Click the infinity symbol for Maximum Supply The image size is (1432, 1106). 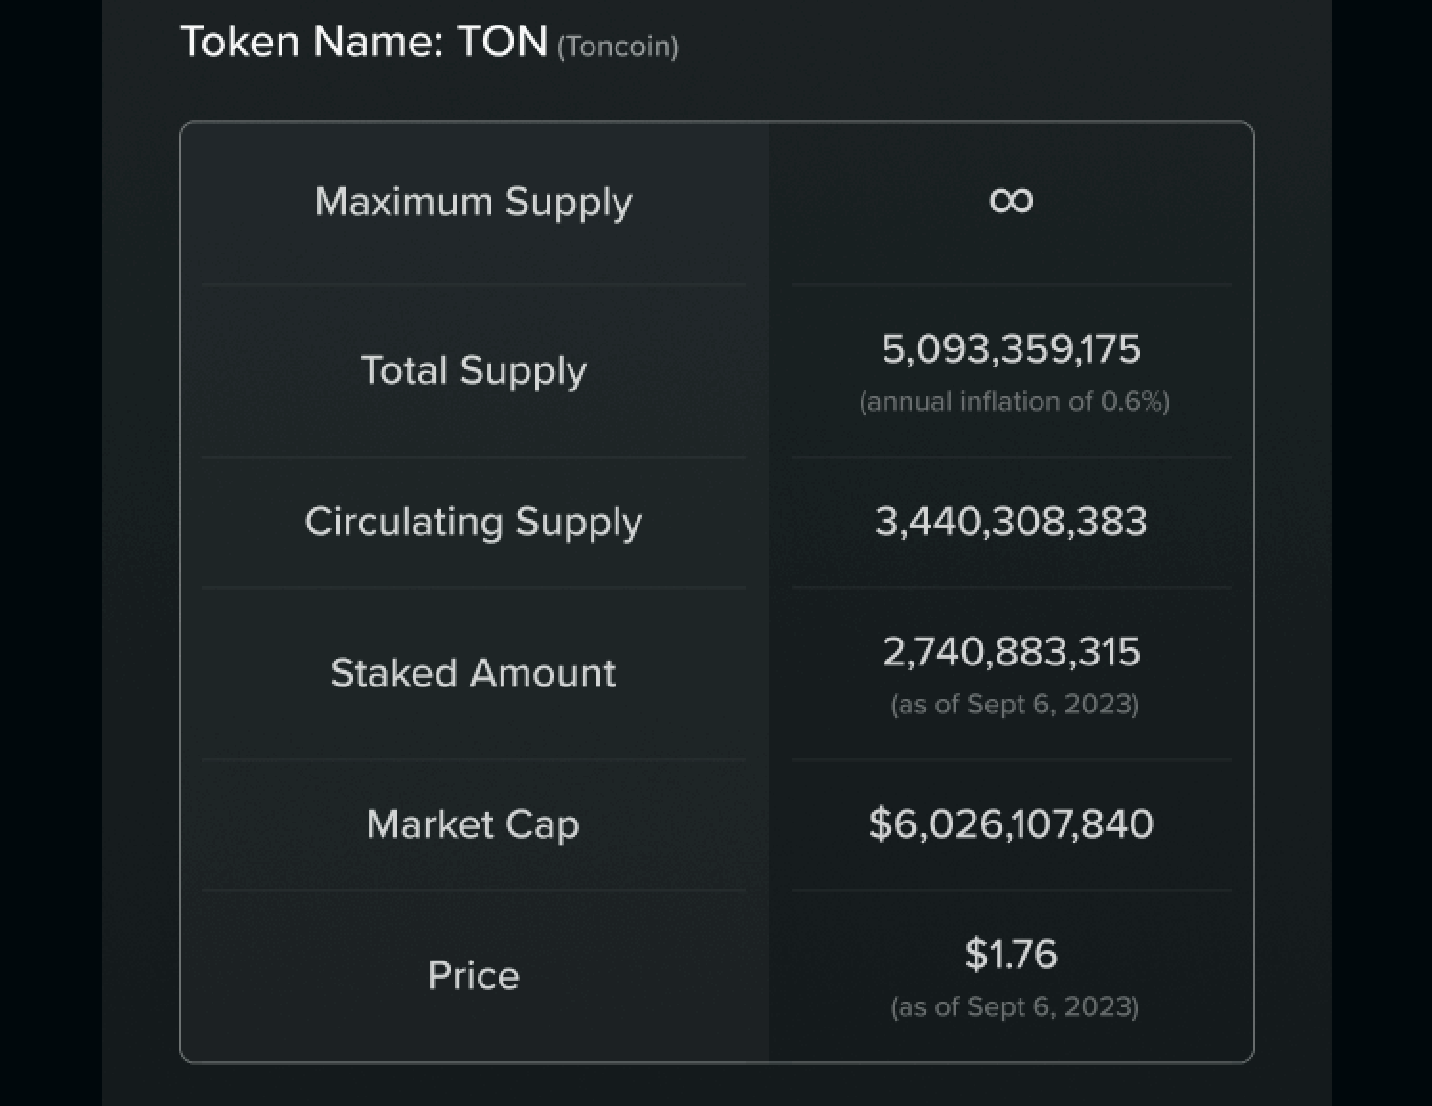(x=1011, y=200)
